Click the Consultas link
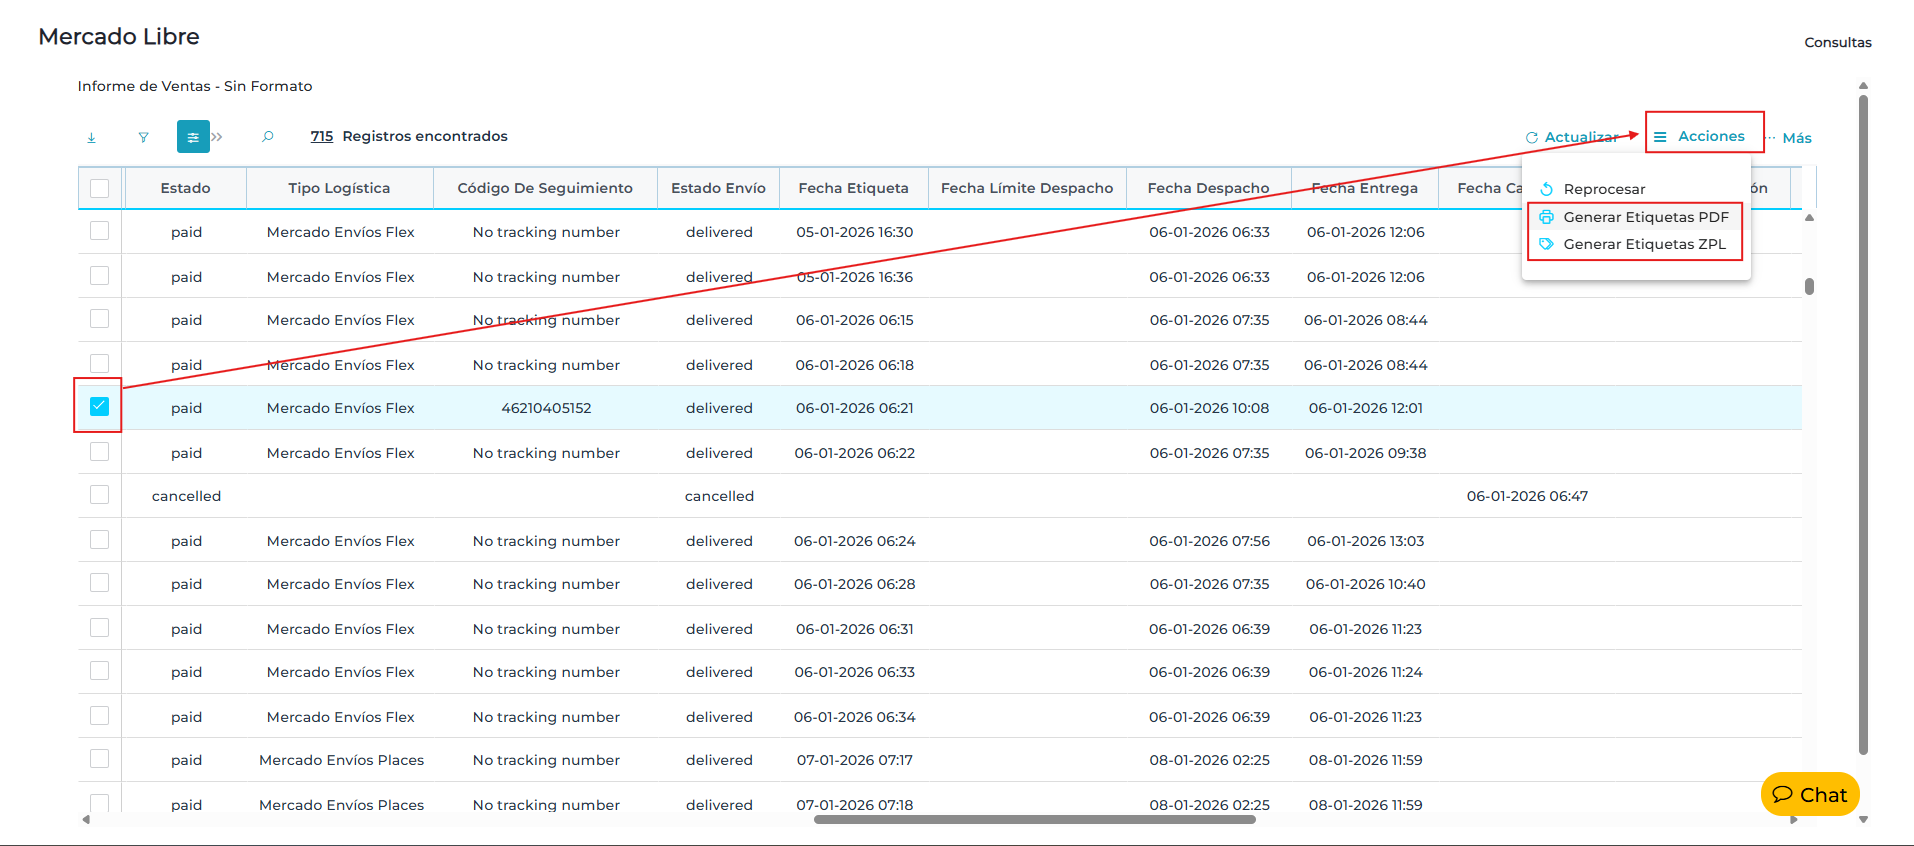Image resolution: width=1914 pixels, height=846 pixels. (1837, 42)
